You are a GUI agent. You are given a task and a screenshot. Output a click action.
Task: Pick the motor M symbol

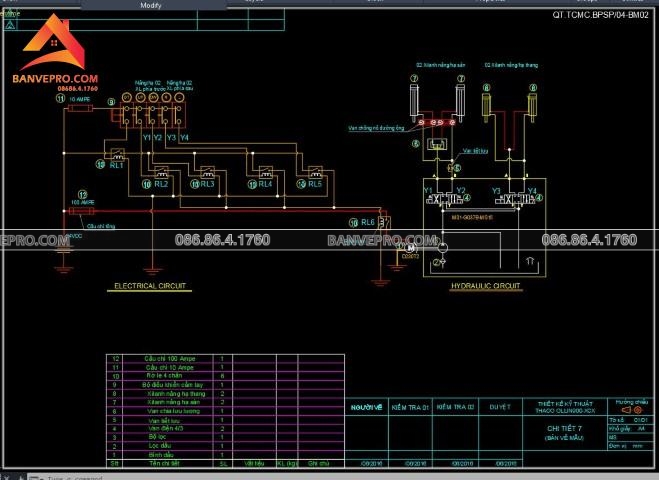click(x=411, y=248)
